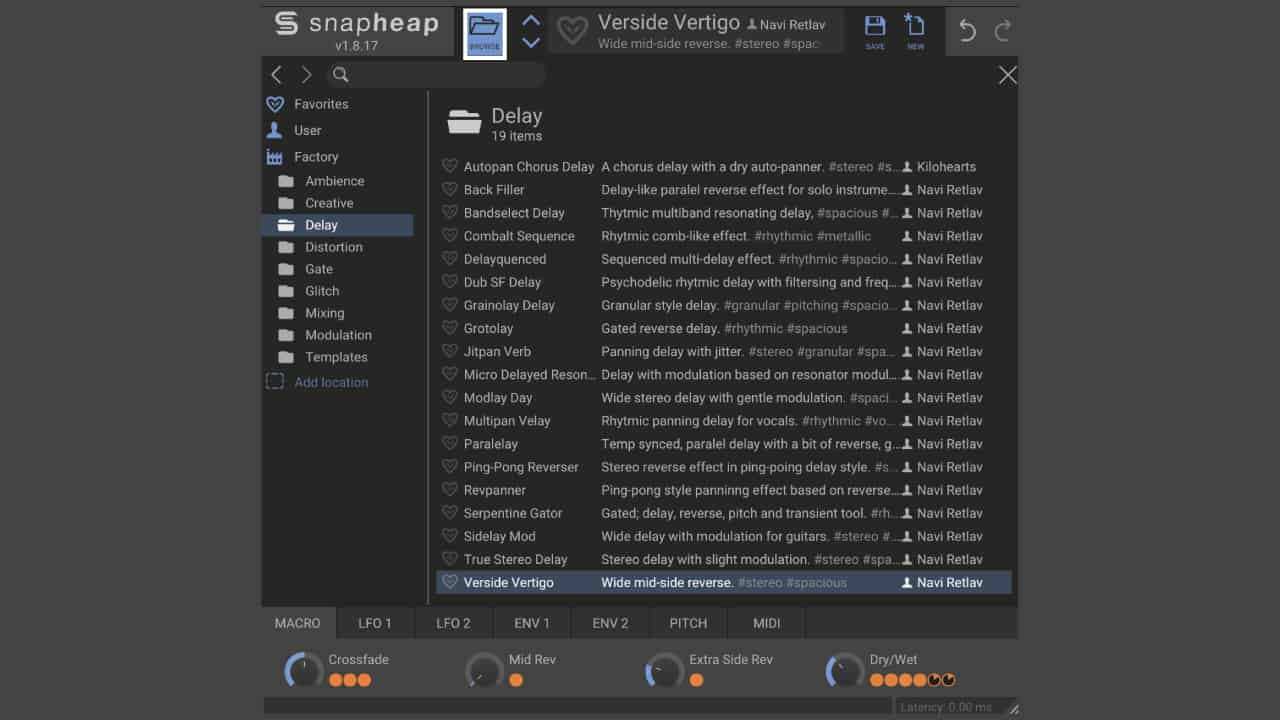The image size is (1280, 720).
Task: Open the MIDI tab
Action: tap(765, 623)
